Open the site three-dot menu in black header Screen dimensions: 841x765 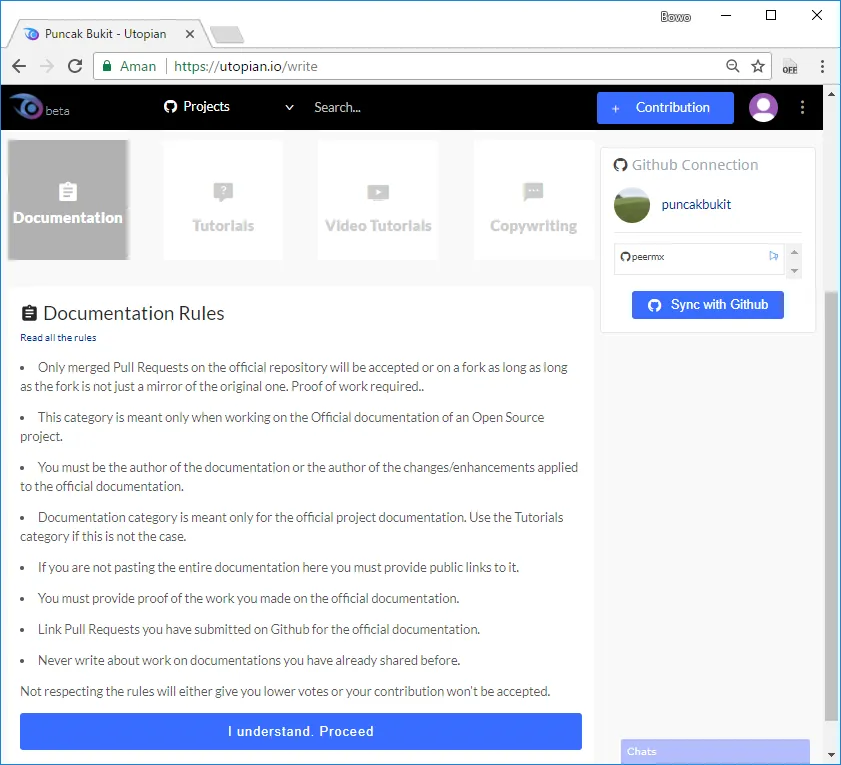[x=802, y=107]
